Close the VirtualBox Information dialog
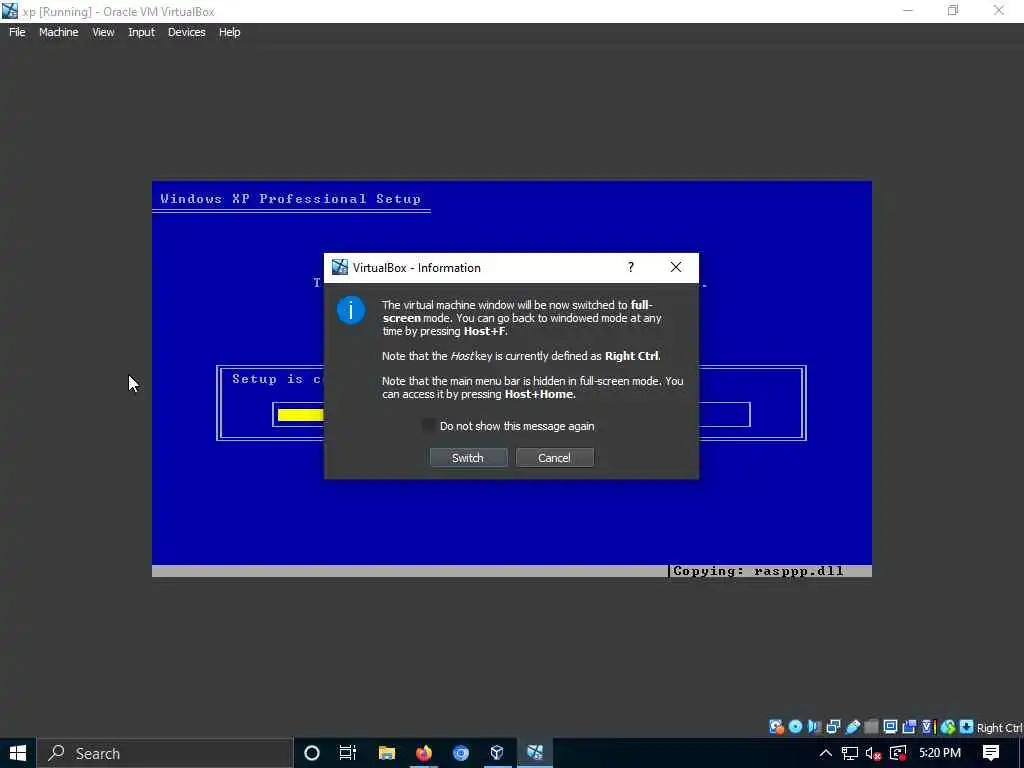Screen dimensions: 1024x768 [x=676, y=267]
